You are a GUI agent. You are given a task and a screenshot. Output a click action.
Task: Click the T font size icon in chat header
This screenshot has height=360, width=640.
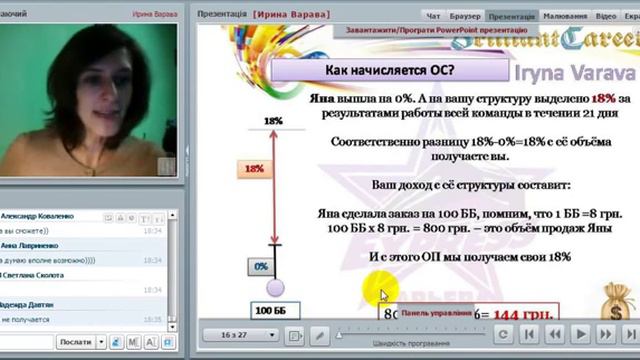144,219
